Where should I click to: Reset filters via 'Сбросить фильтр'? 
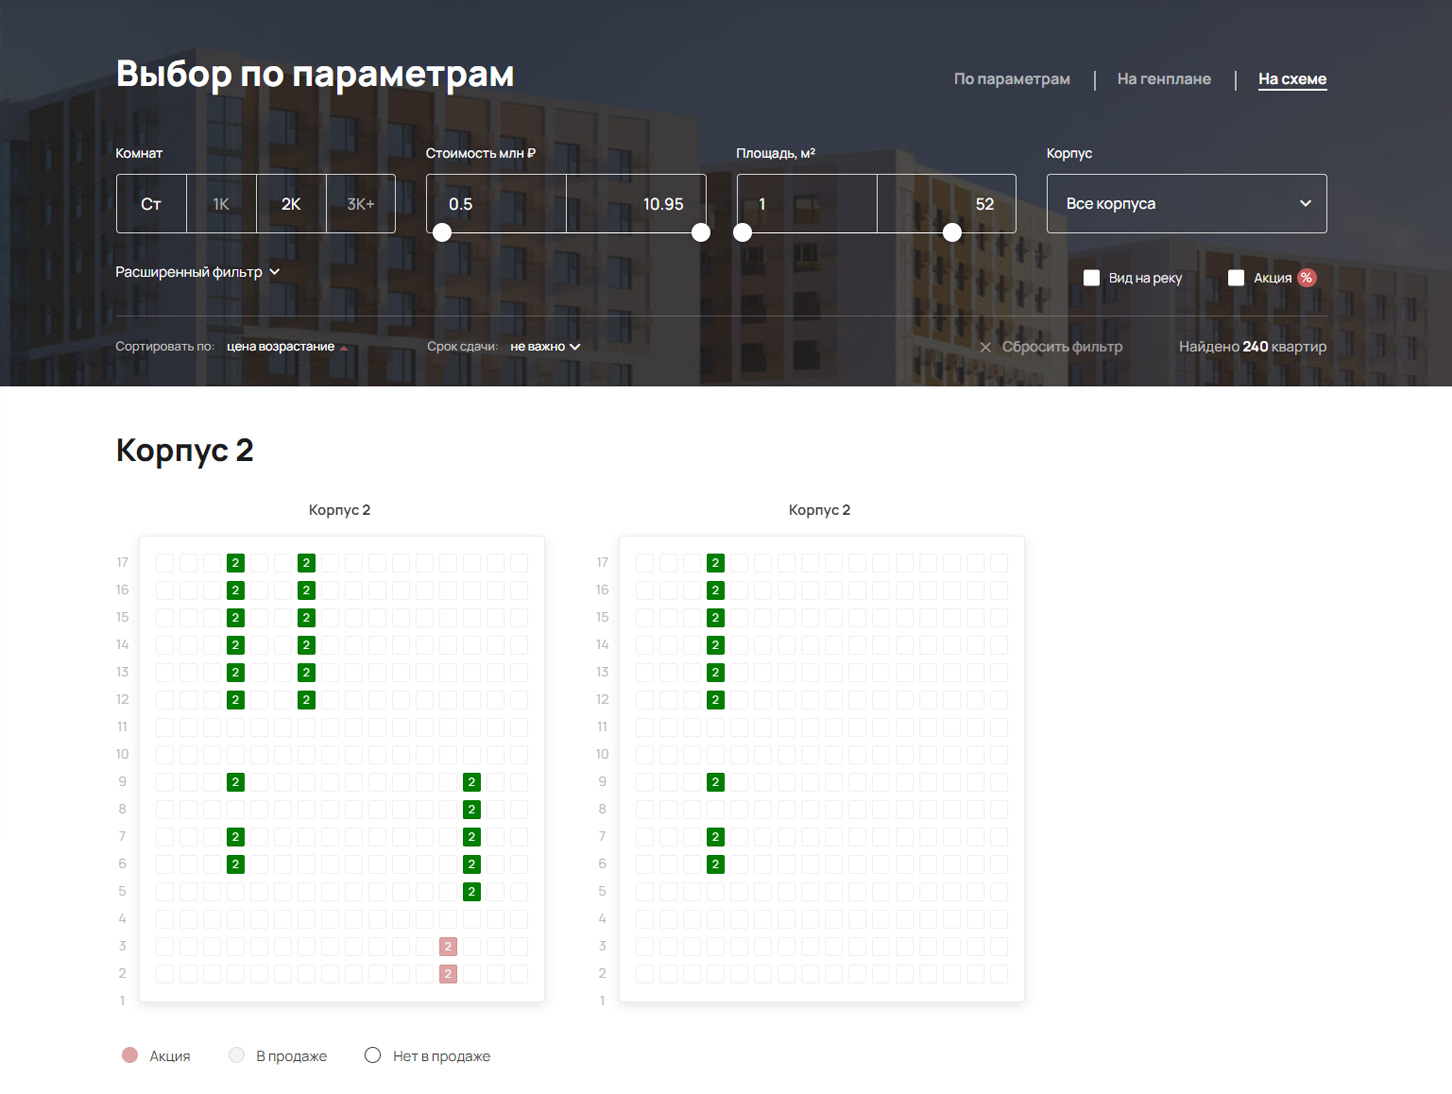pyautogui.click(x=1062, y=347)
